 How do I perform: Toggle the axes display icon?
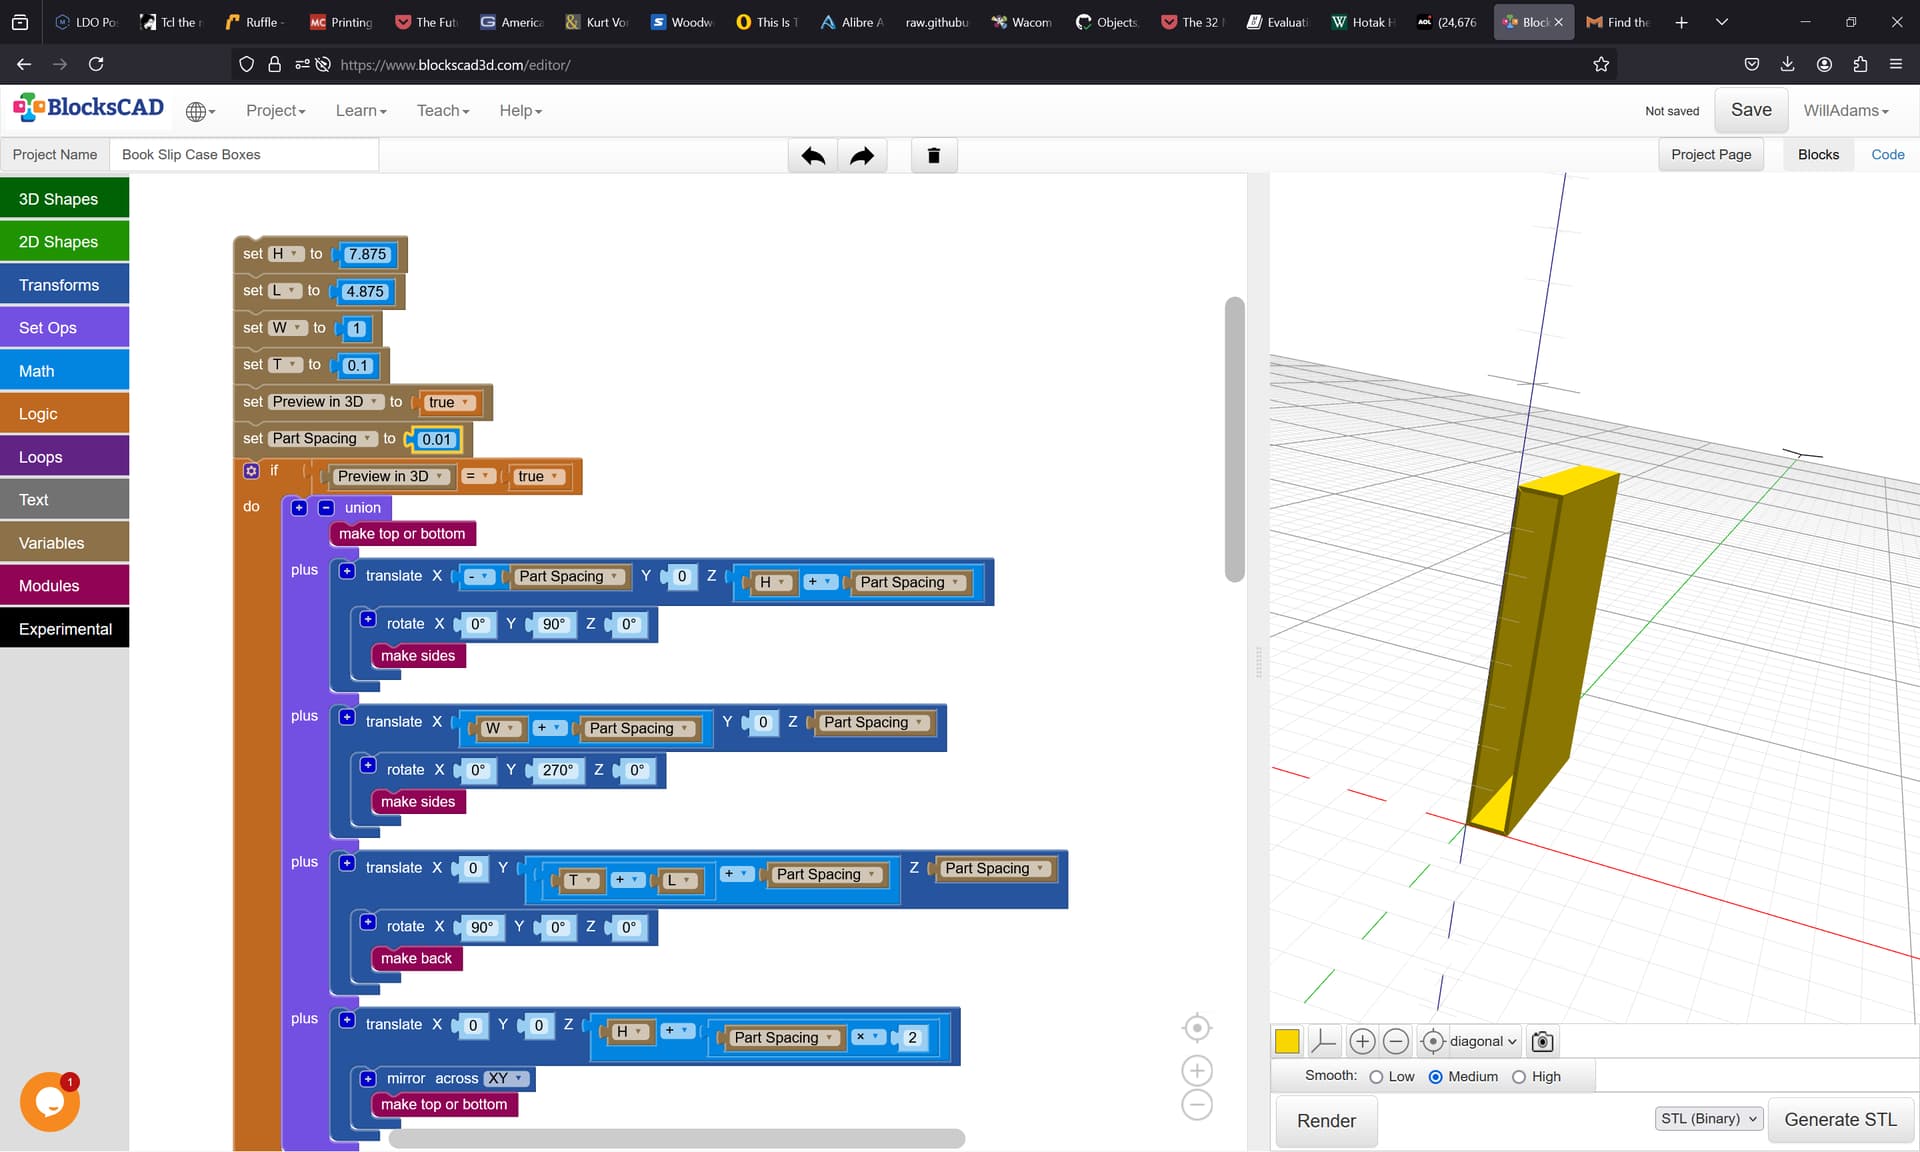point(1323,1041)
